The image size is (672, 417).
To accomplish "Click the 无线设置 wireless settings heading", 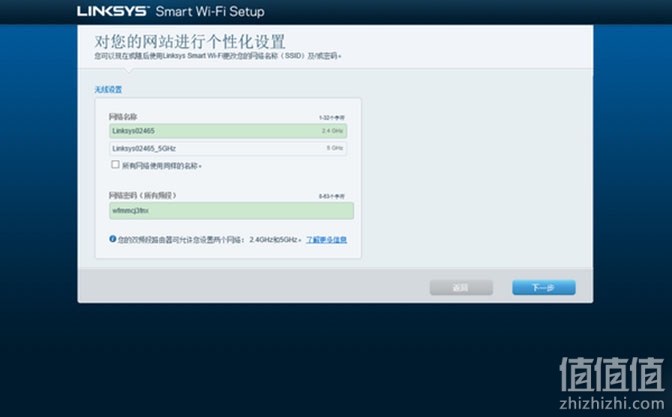I will pyautogui.click(x=108, y=90).
